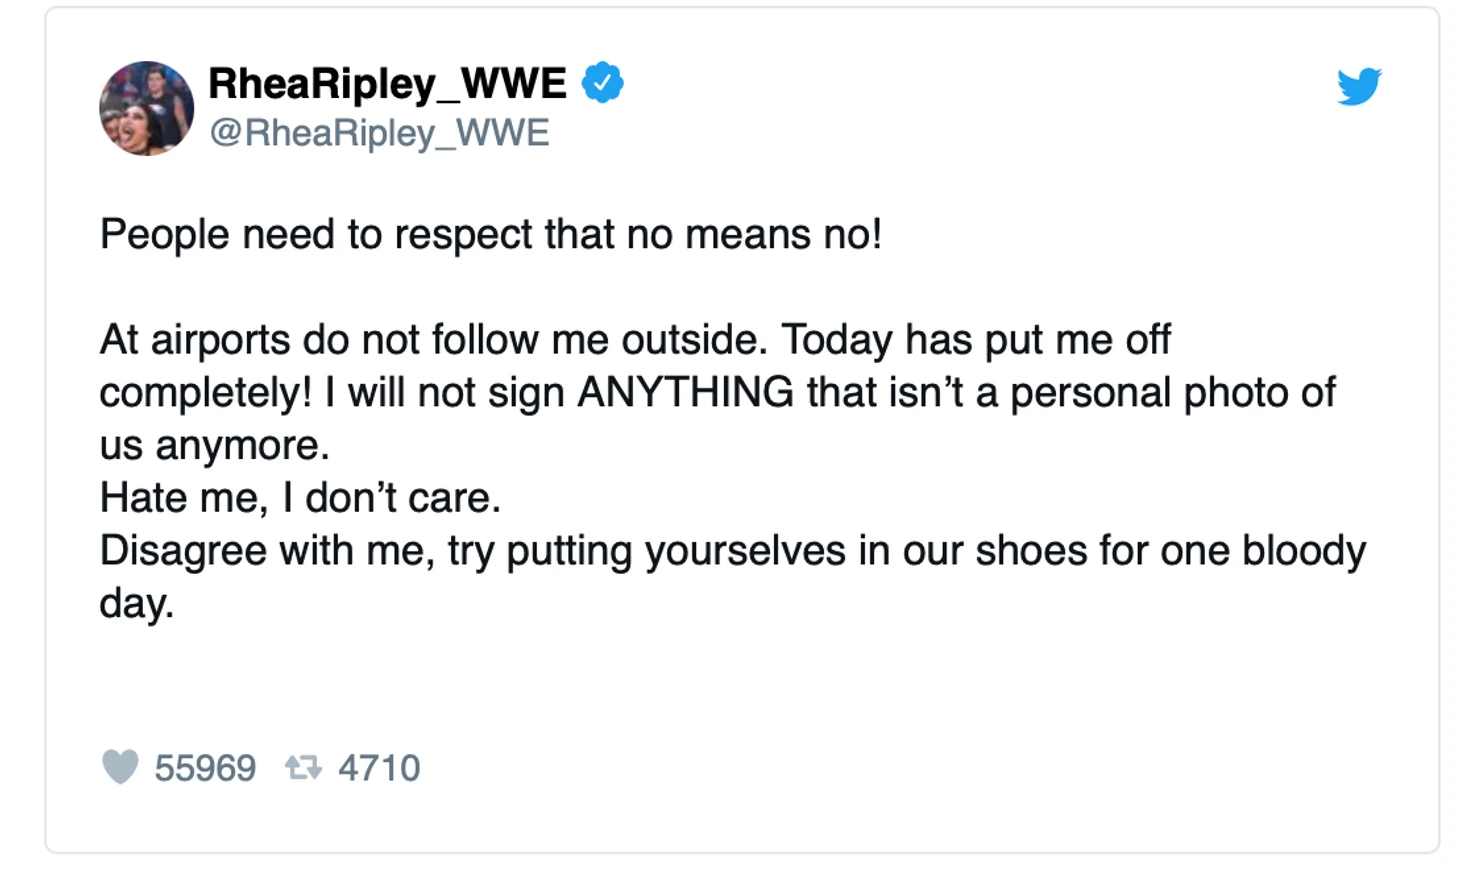
Task: Click the 55969 likes count
Action: tap(205, 768)
